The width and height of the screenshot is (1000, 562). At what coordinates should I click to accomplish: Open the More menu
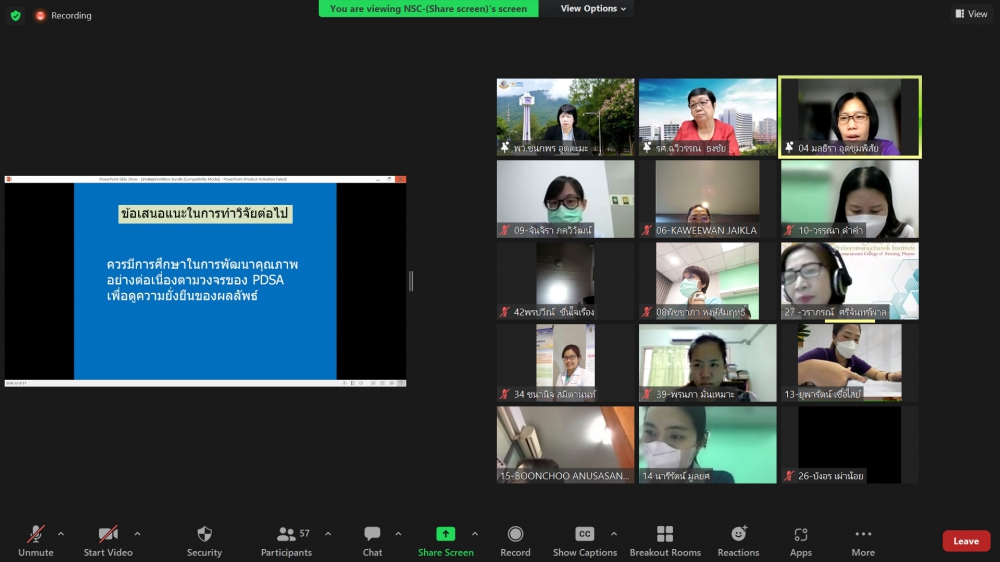pos(863,535)
